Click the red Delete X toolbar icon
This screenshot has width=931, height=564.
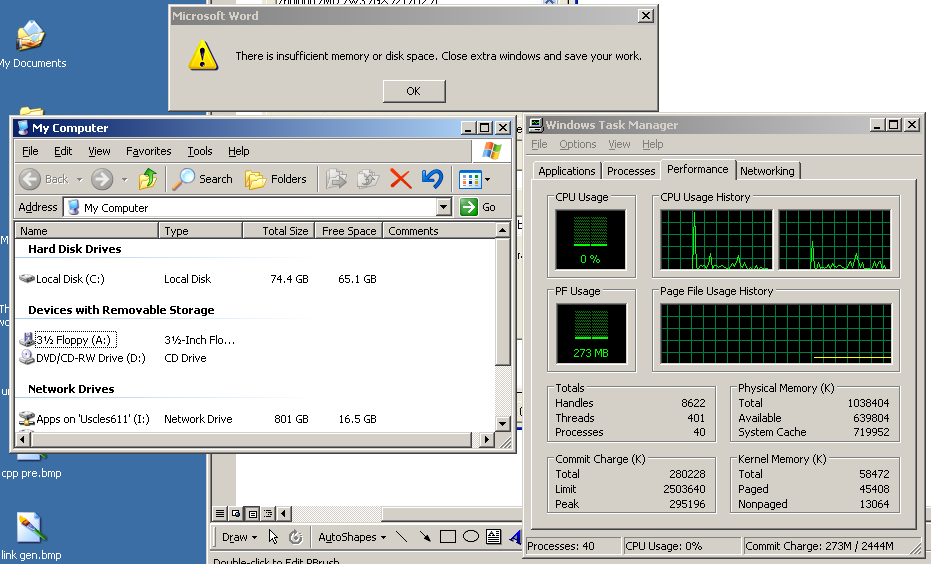click(401, 179)
